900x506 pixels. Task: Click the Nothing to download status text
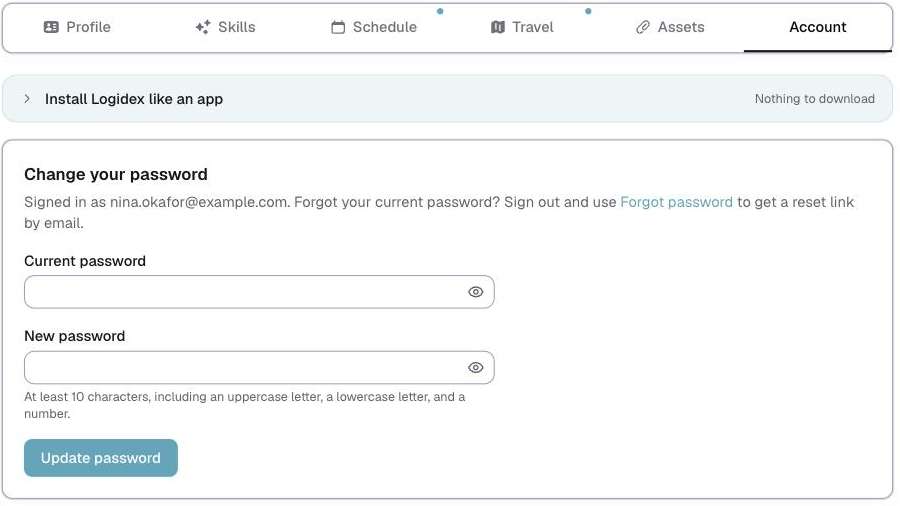click(814, 99)
